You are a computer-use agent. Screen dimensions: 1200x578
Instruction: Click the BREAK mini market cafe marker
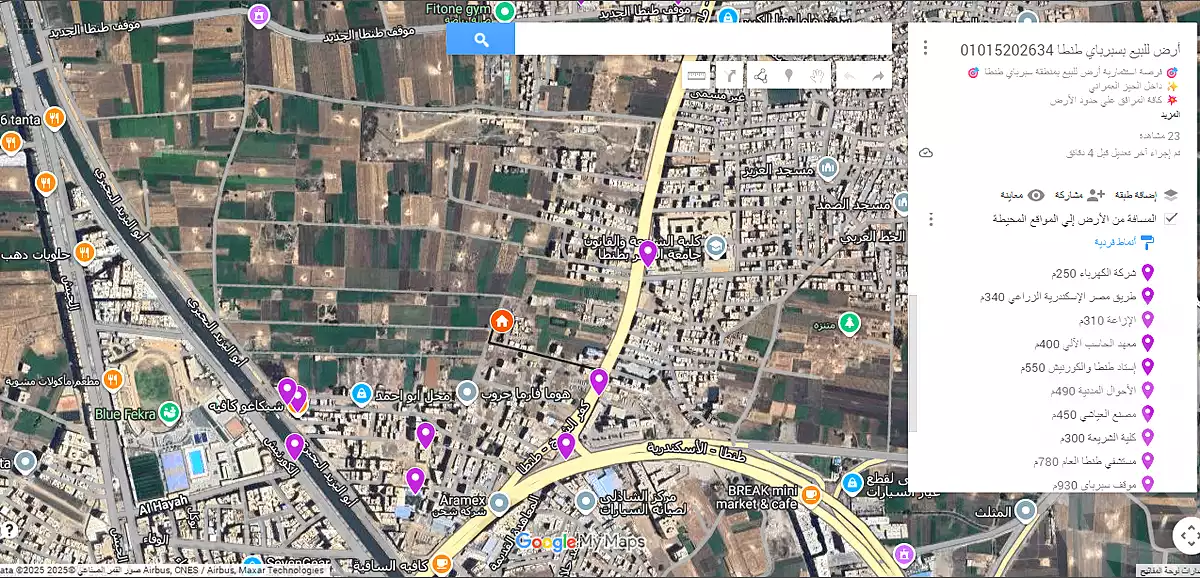click(x=810, y=493)
